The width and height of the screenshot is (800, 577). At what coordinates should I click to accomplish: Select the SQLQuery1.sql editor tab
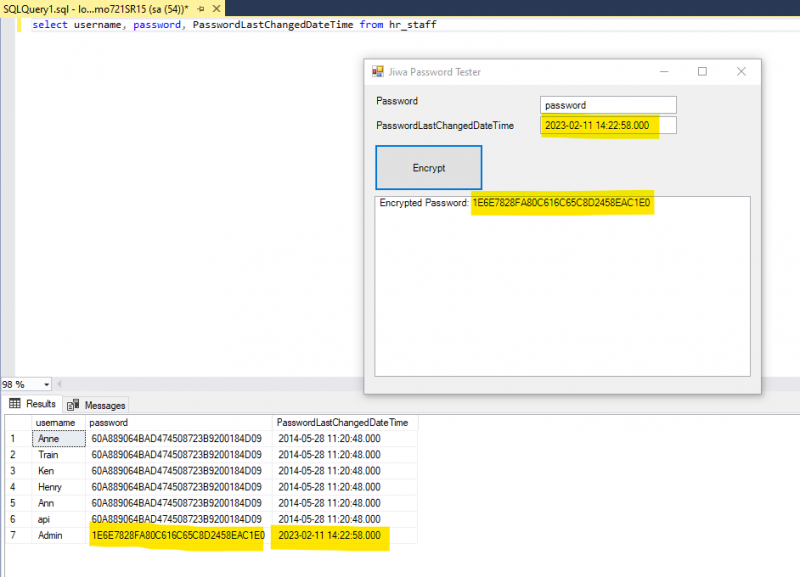pyautogui.click(x=90, y=7)
